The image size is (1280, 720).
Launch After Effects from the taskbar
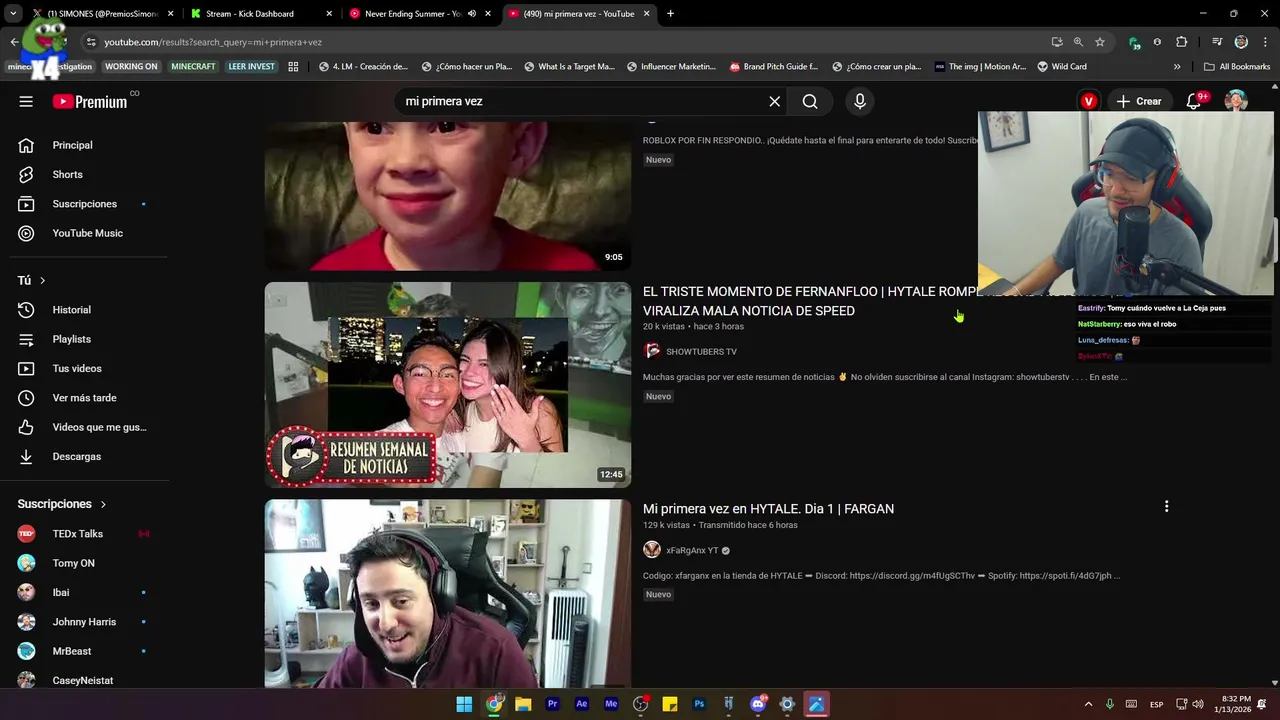point(582,704)
